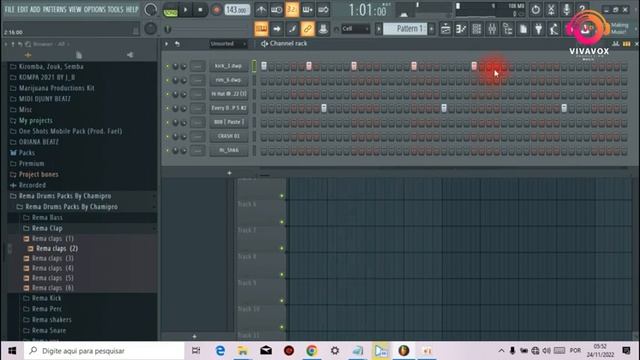This screenshot has height=360, width=640.
Task: Arm the red record button
Action: point(216,9)
